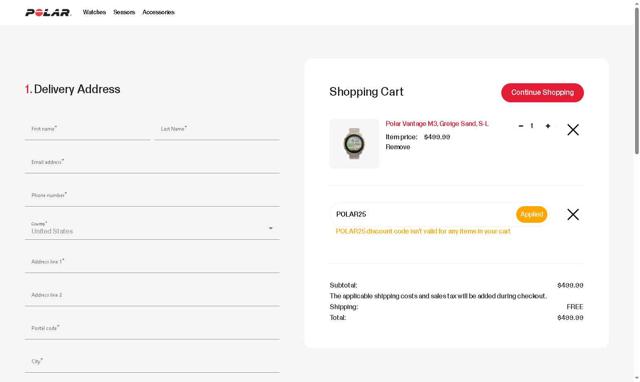Viewport: 640px width, 382px height.
Task: Click the Subtotal label
Action: click(343, 285)
